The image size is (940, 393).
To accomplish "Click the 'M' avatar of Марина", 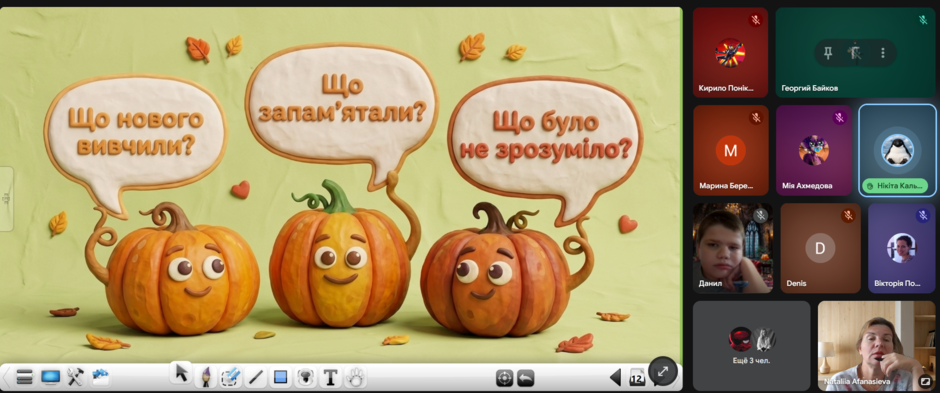I will 731,150.
